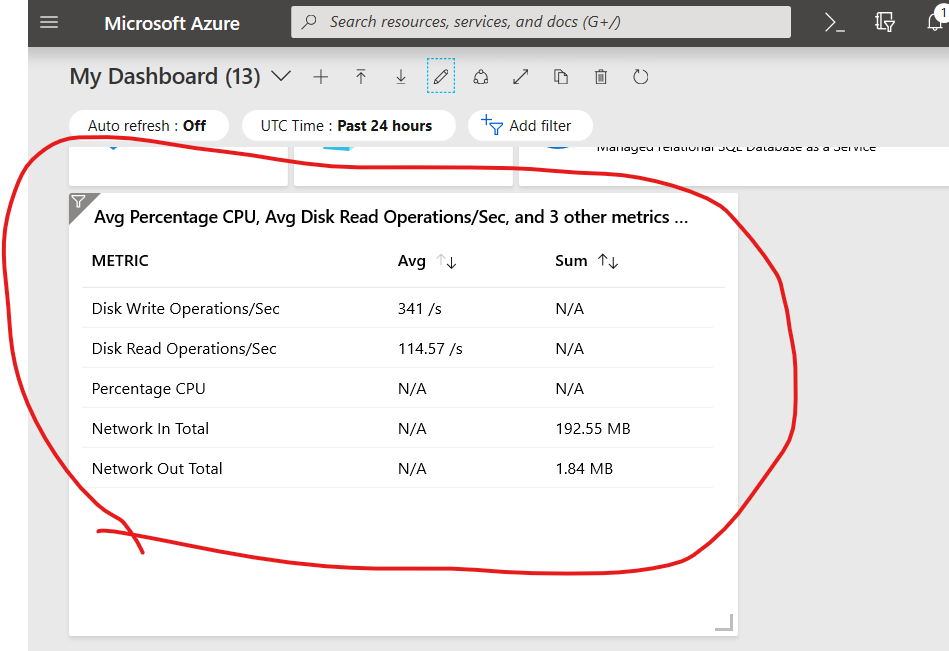Viewport: 949px width, 651px height.
Task: Expand the My Dashboard (13) dropdown chevron
Action: click(x=281, y=77)
